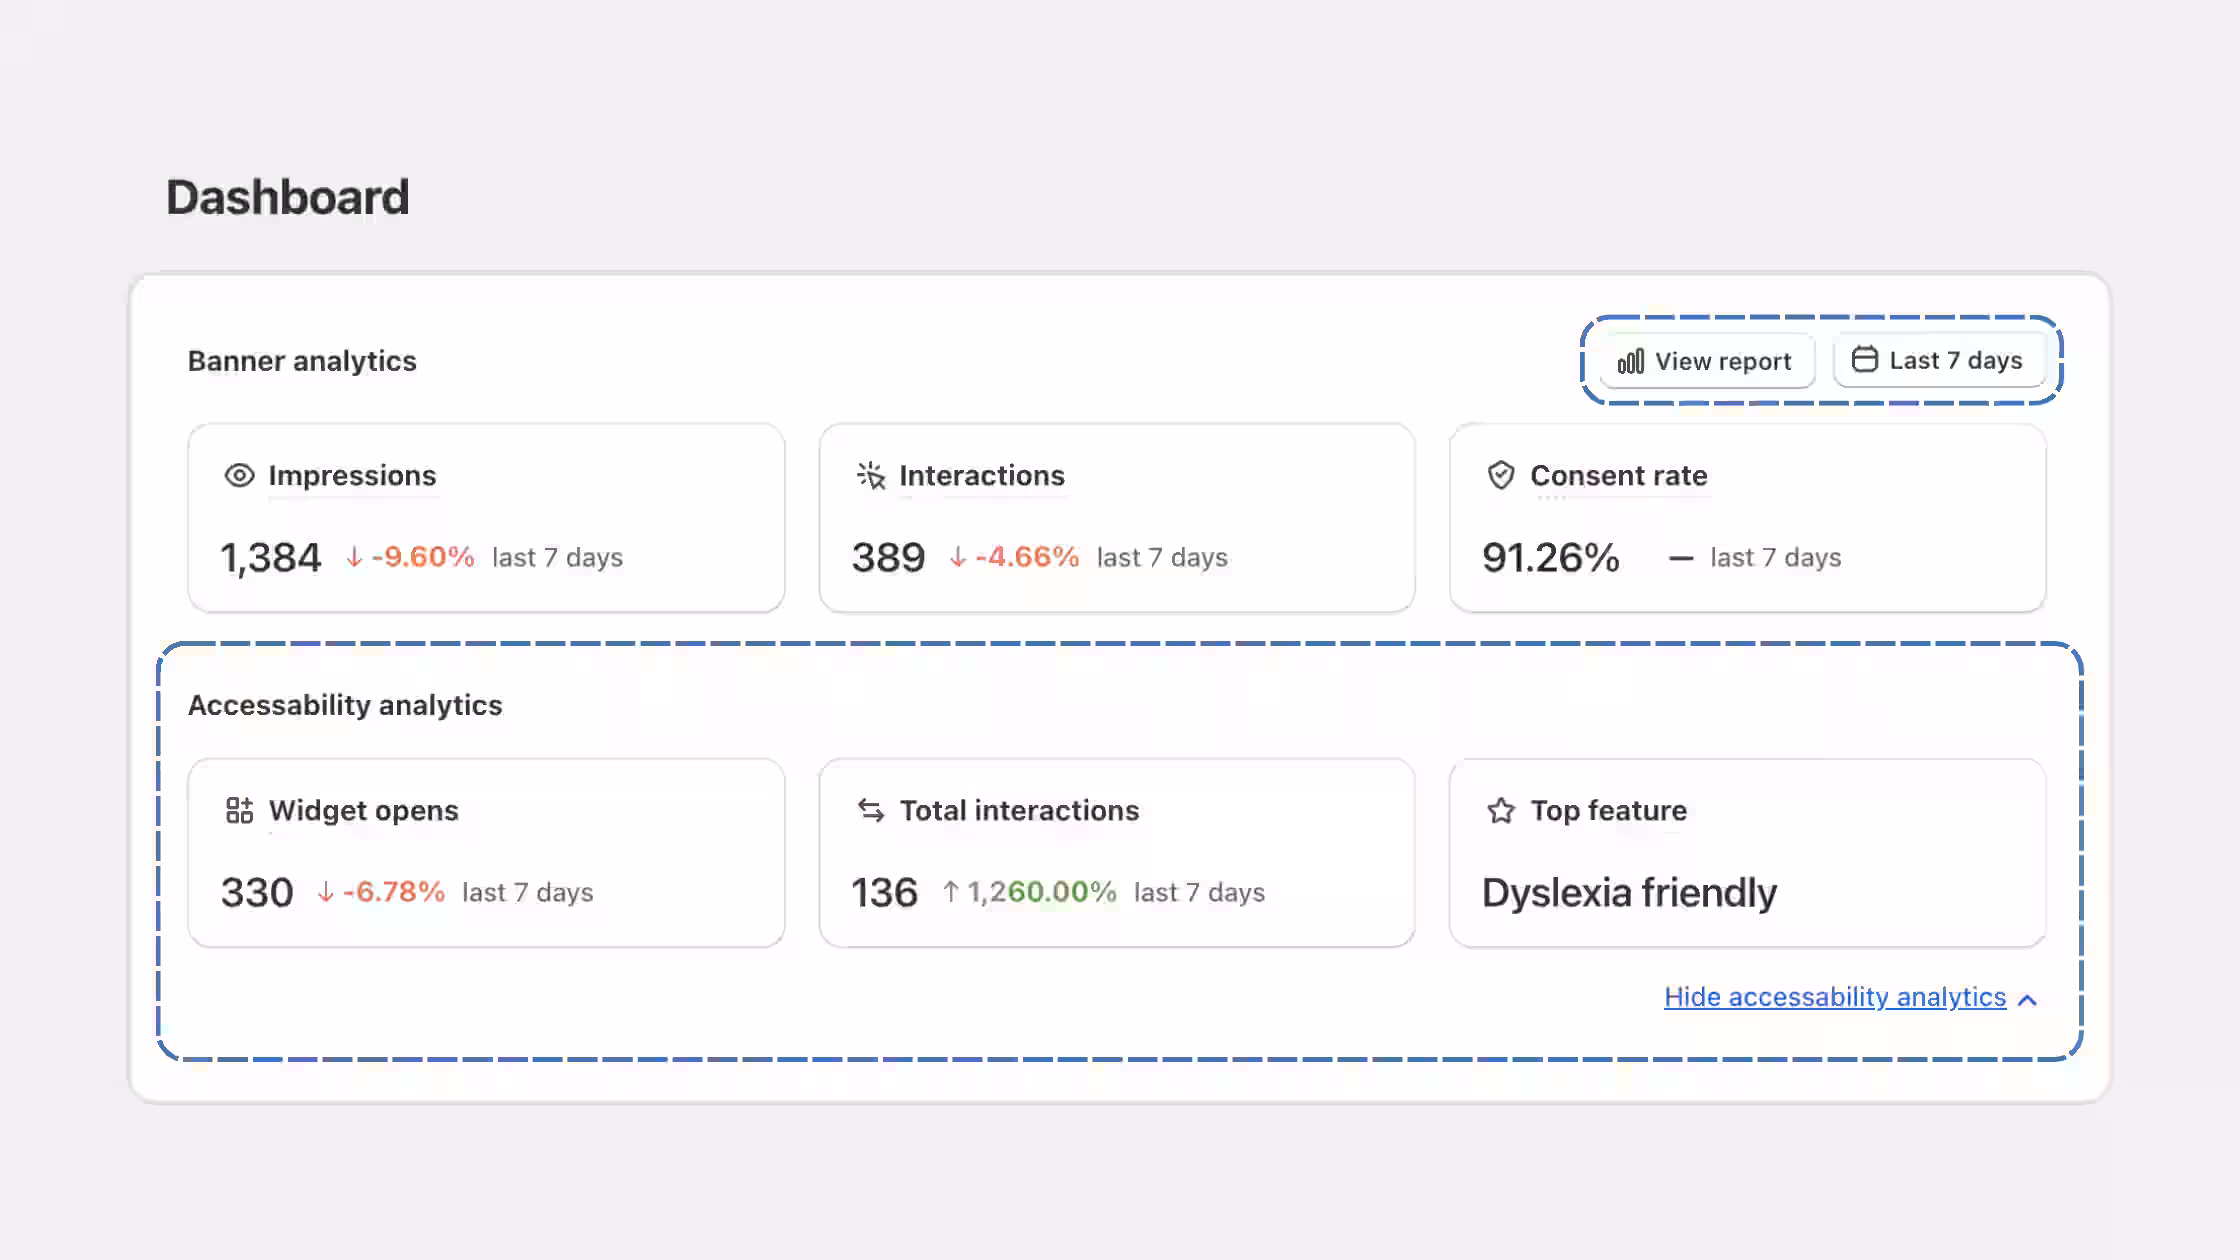Click the 330 widget opens value

tap(257, 893)
